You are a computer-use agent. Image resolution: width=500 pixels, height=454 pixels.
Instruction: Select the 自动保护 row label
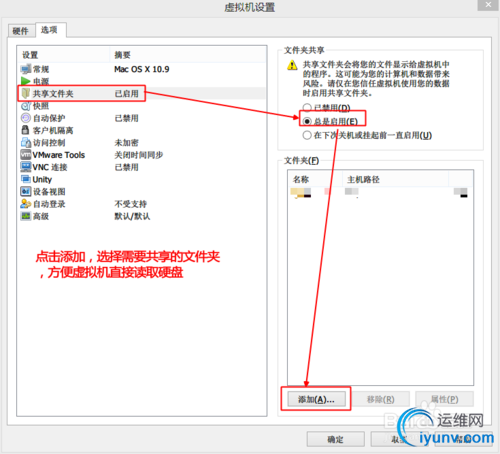(49, 118)
